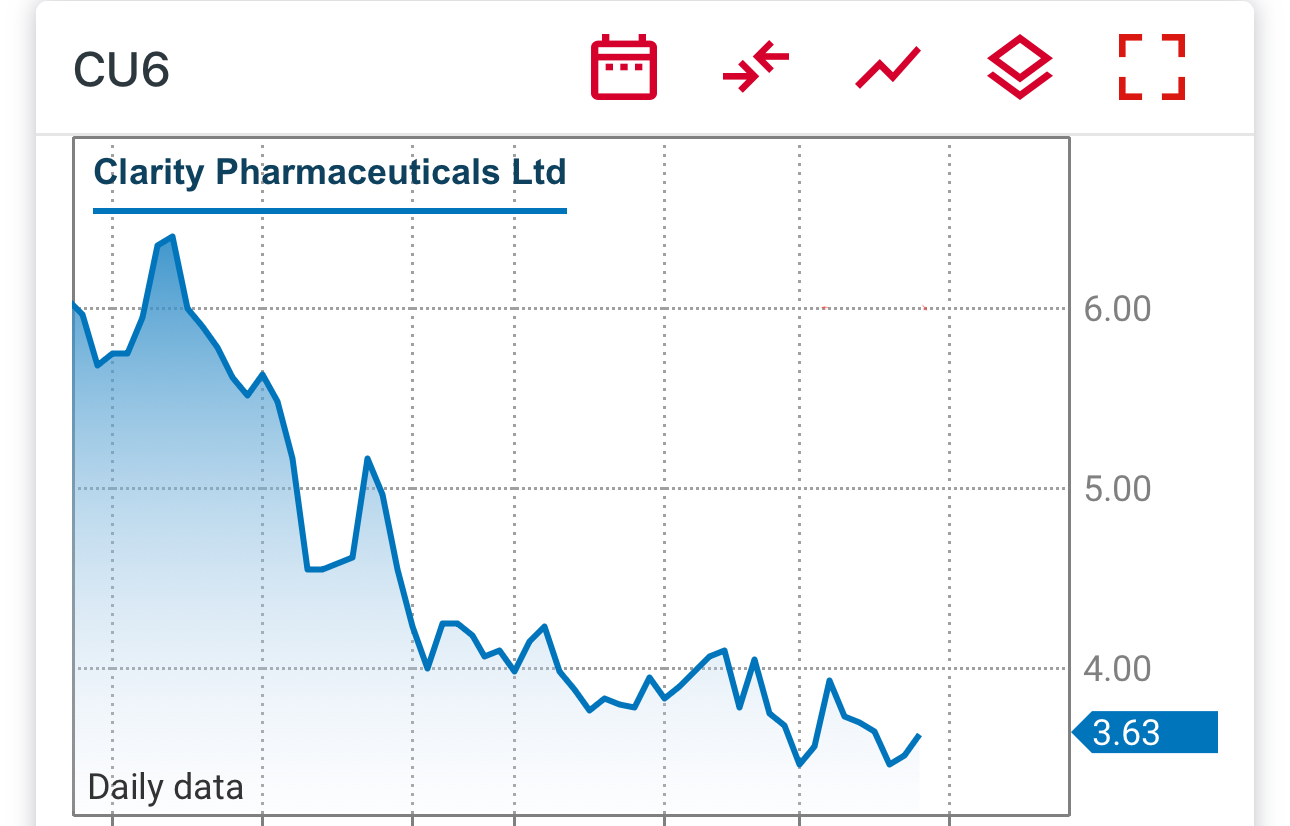The width and height of the screenshot is (1290, 826).
Task: Open the layers overlay icon
Action: [x=1020, y=68]
